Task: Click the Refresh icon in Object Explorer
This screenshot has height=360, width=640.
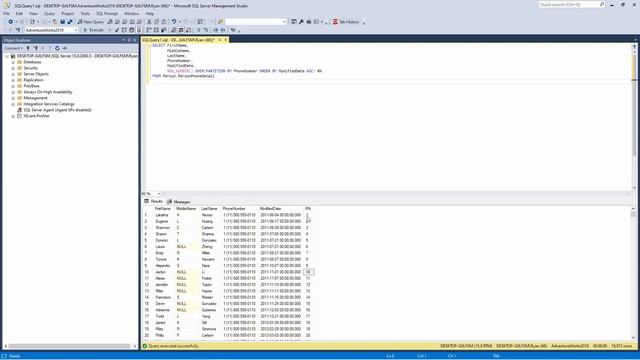Action: pos(57,48)
